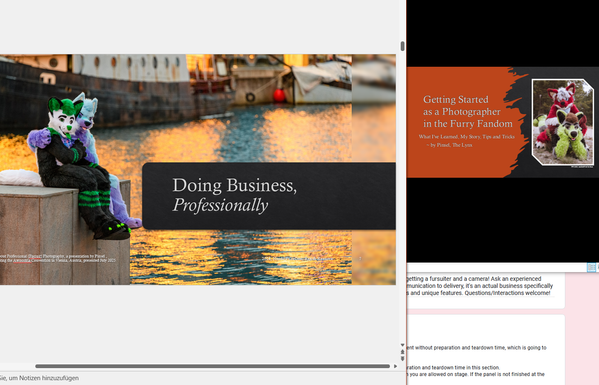Click the vertical scroll-down arrow in PowerPoint
Screen dimensions: 599x385
click(x=402, y=345)
